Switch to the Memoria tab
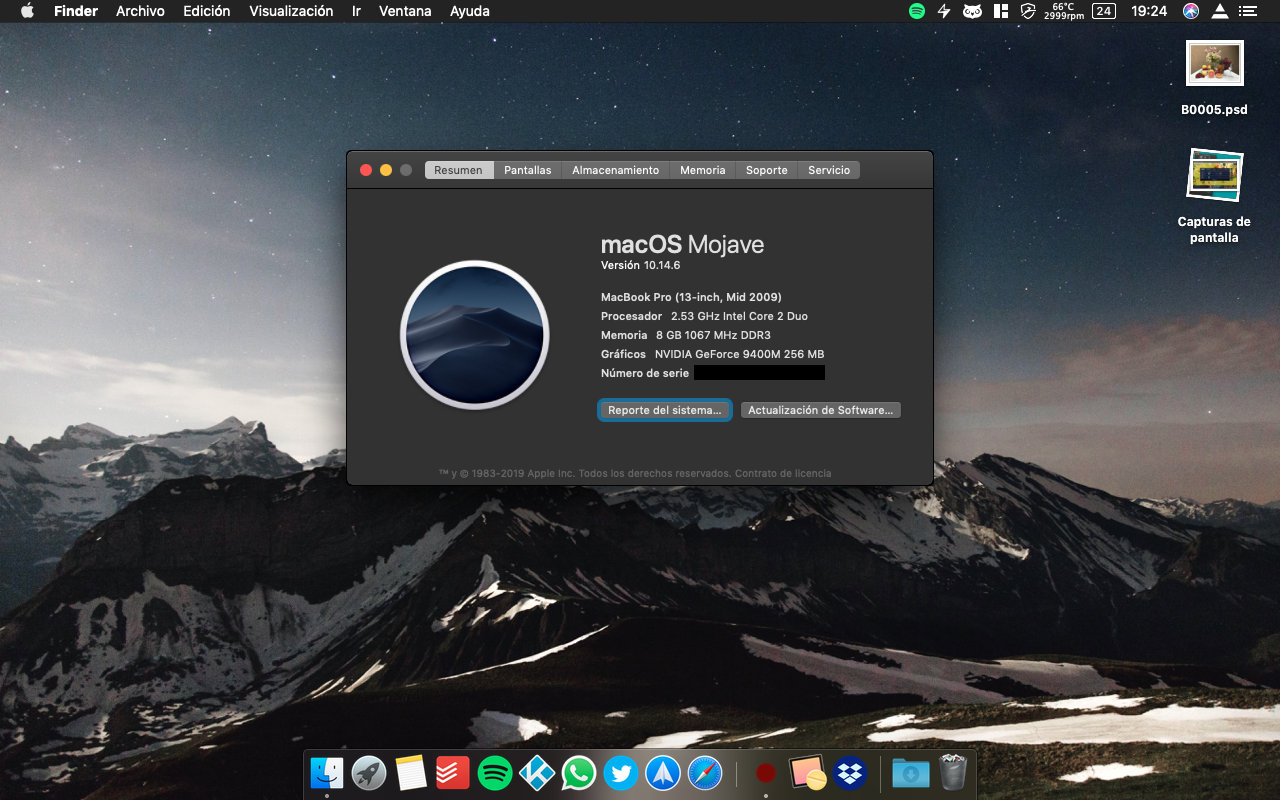Viewport: 1280px width, 800px height. (702, 170)
